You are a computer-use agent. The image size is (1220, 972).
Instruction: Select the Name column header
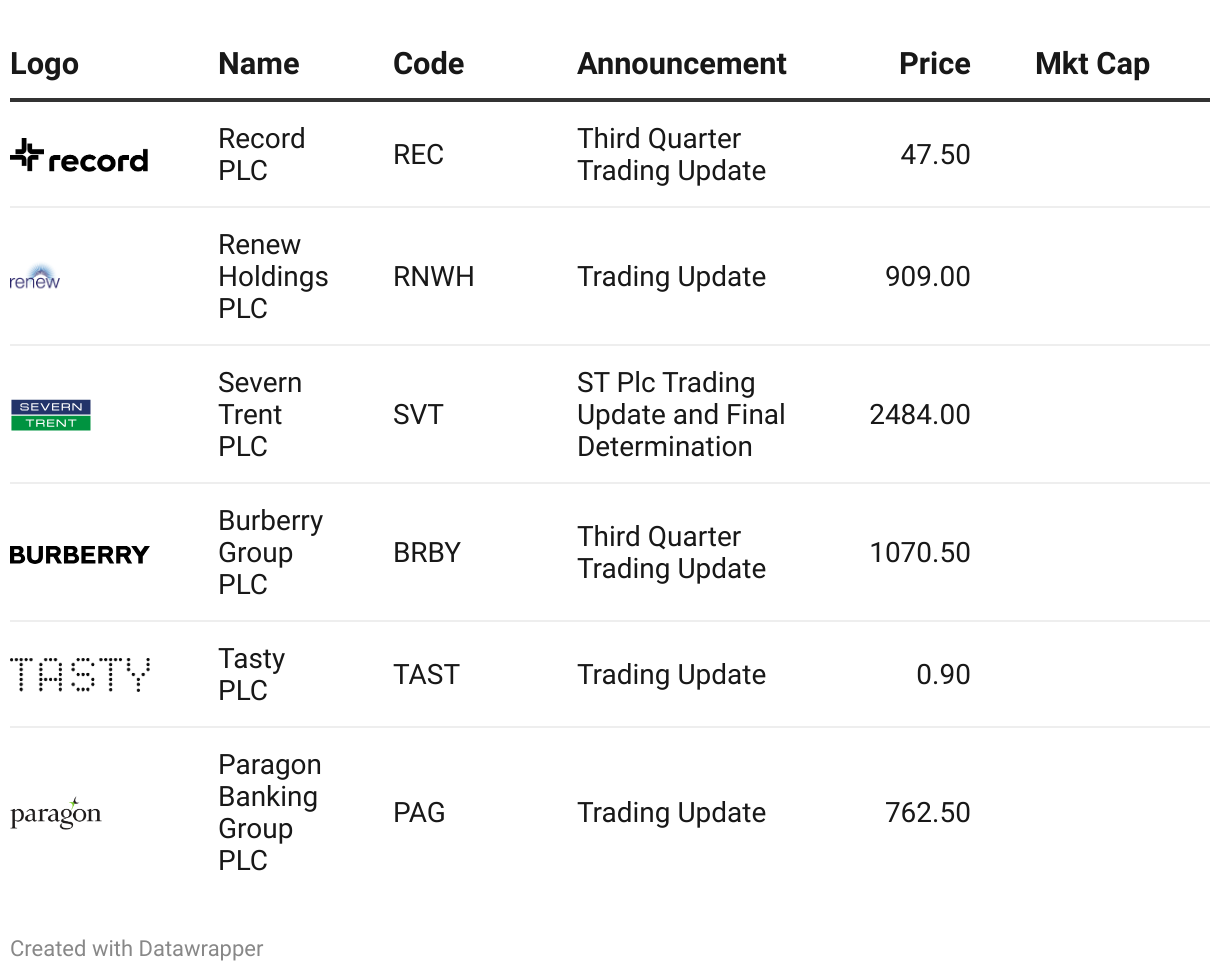click(258, 64)
